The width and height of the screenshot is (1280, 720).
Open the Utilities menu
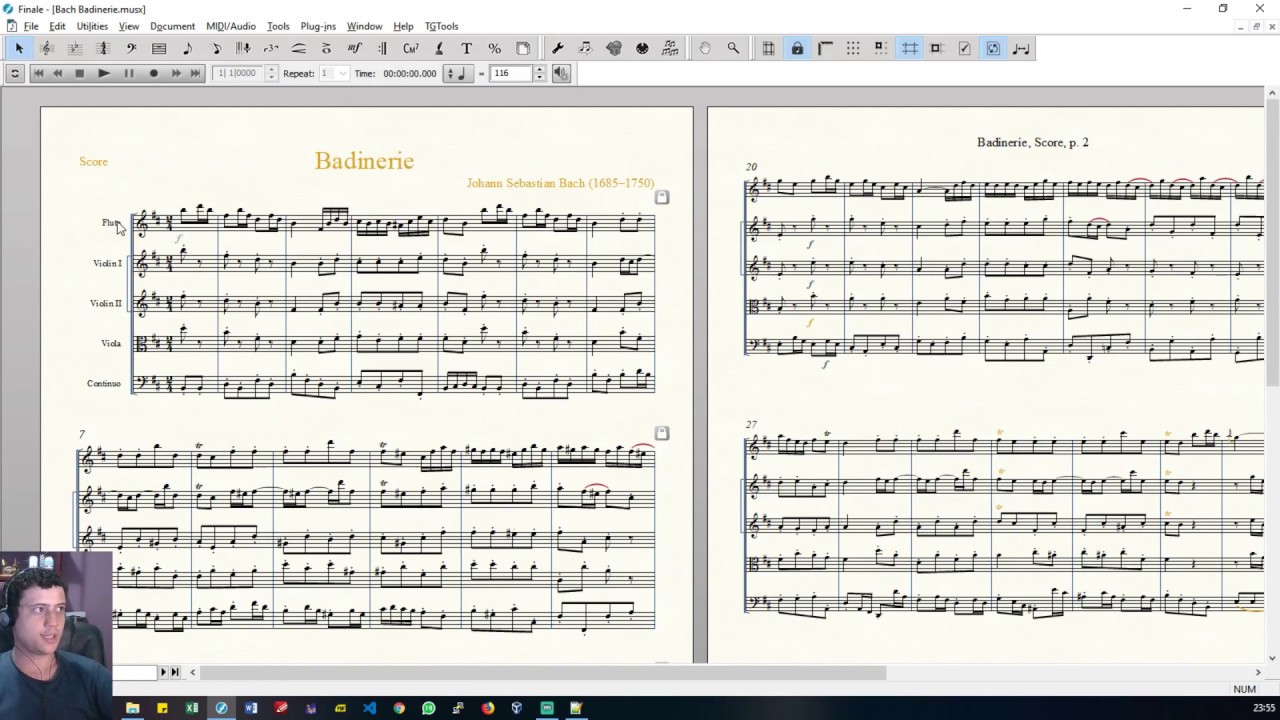point(92,26)
